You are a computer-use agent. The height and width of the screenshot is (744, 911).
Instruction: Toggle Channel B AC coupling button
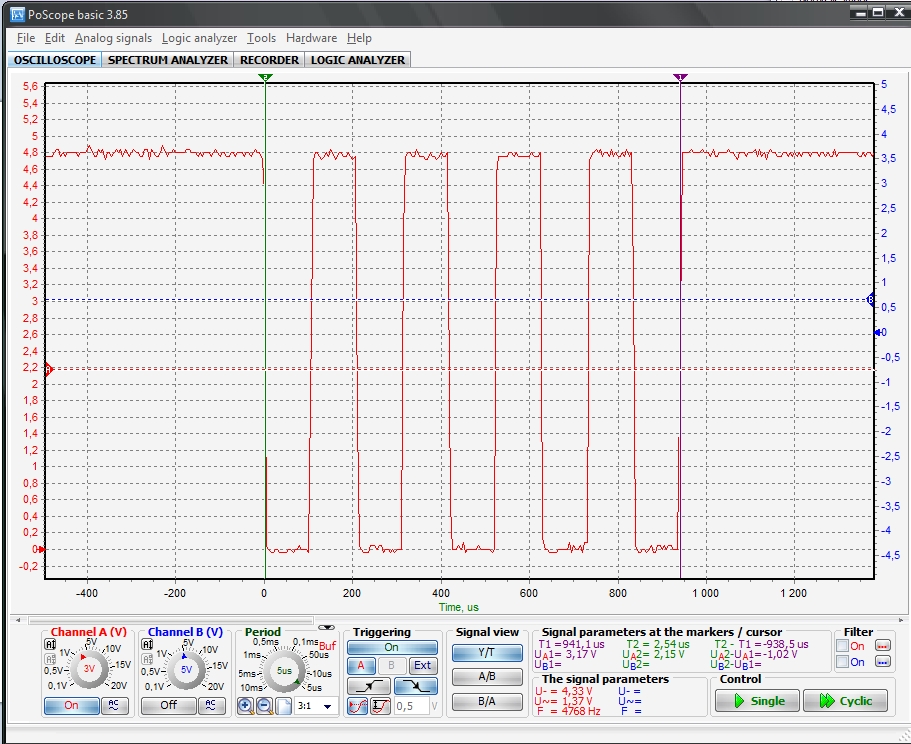coord(211,705)
